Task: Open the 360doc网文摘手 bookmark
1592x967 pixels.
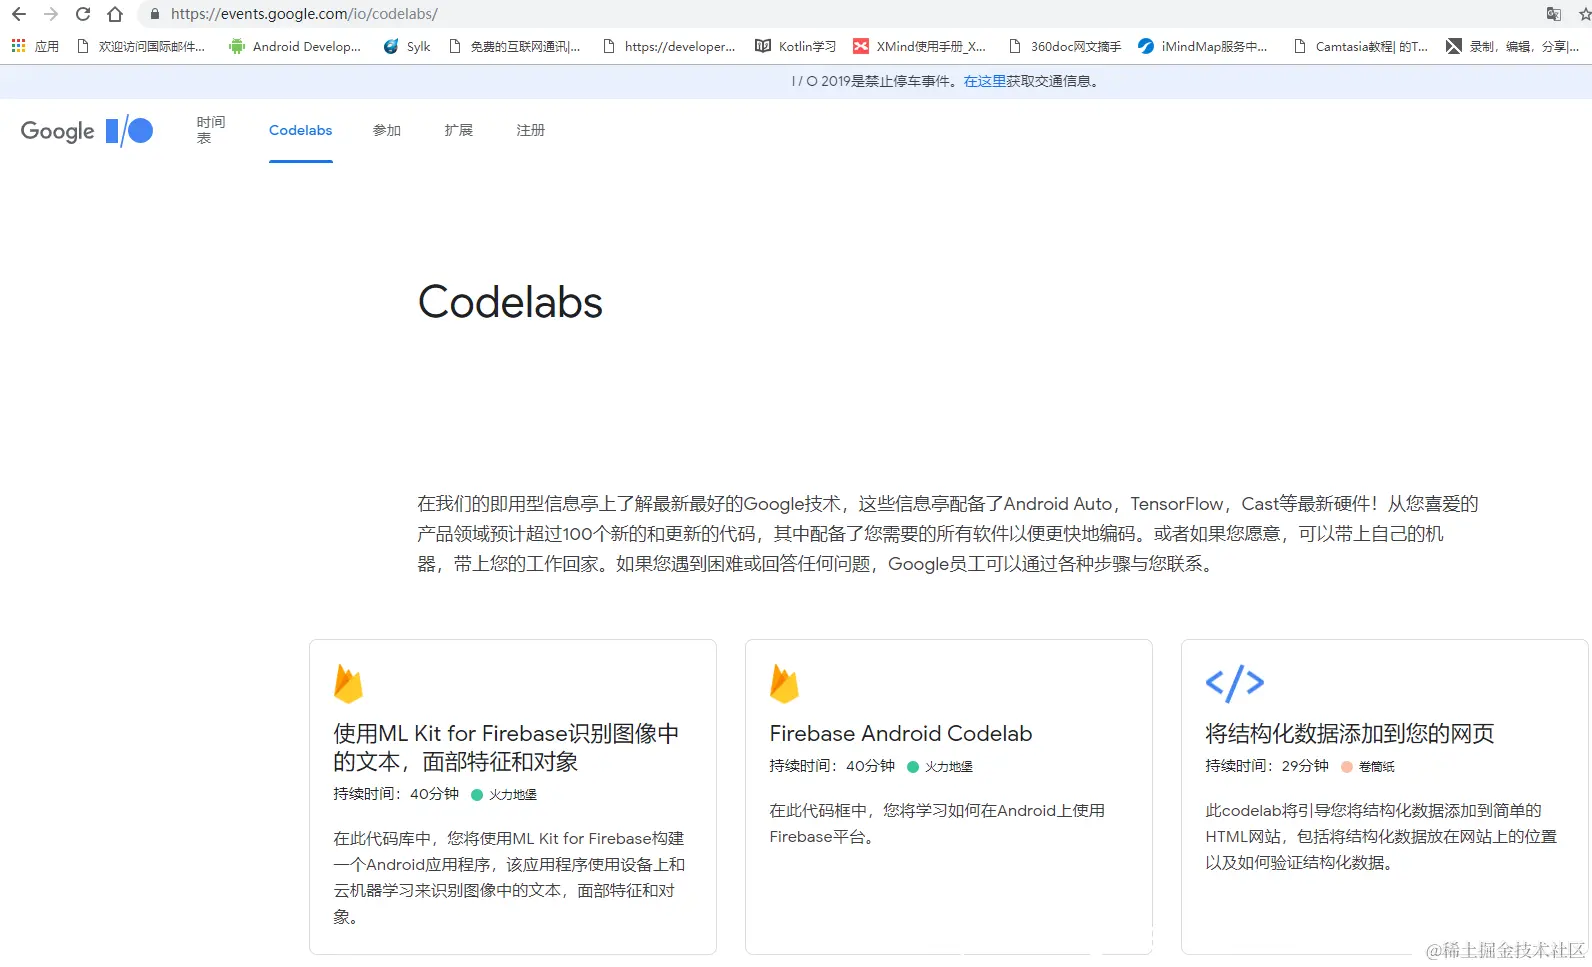Action: [1065, 46]
